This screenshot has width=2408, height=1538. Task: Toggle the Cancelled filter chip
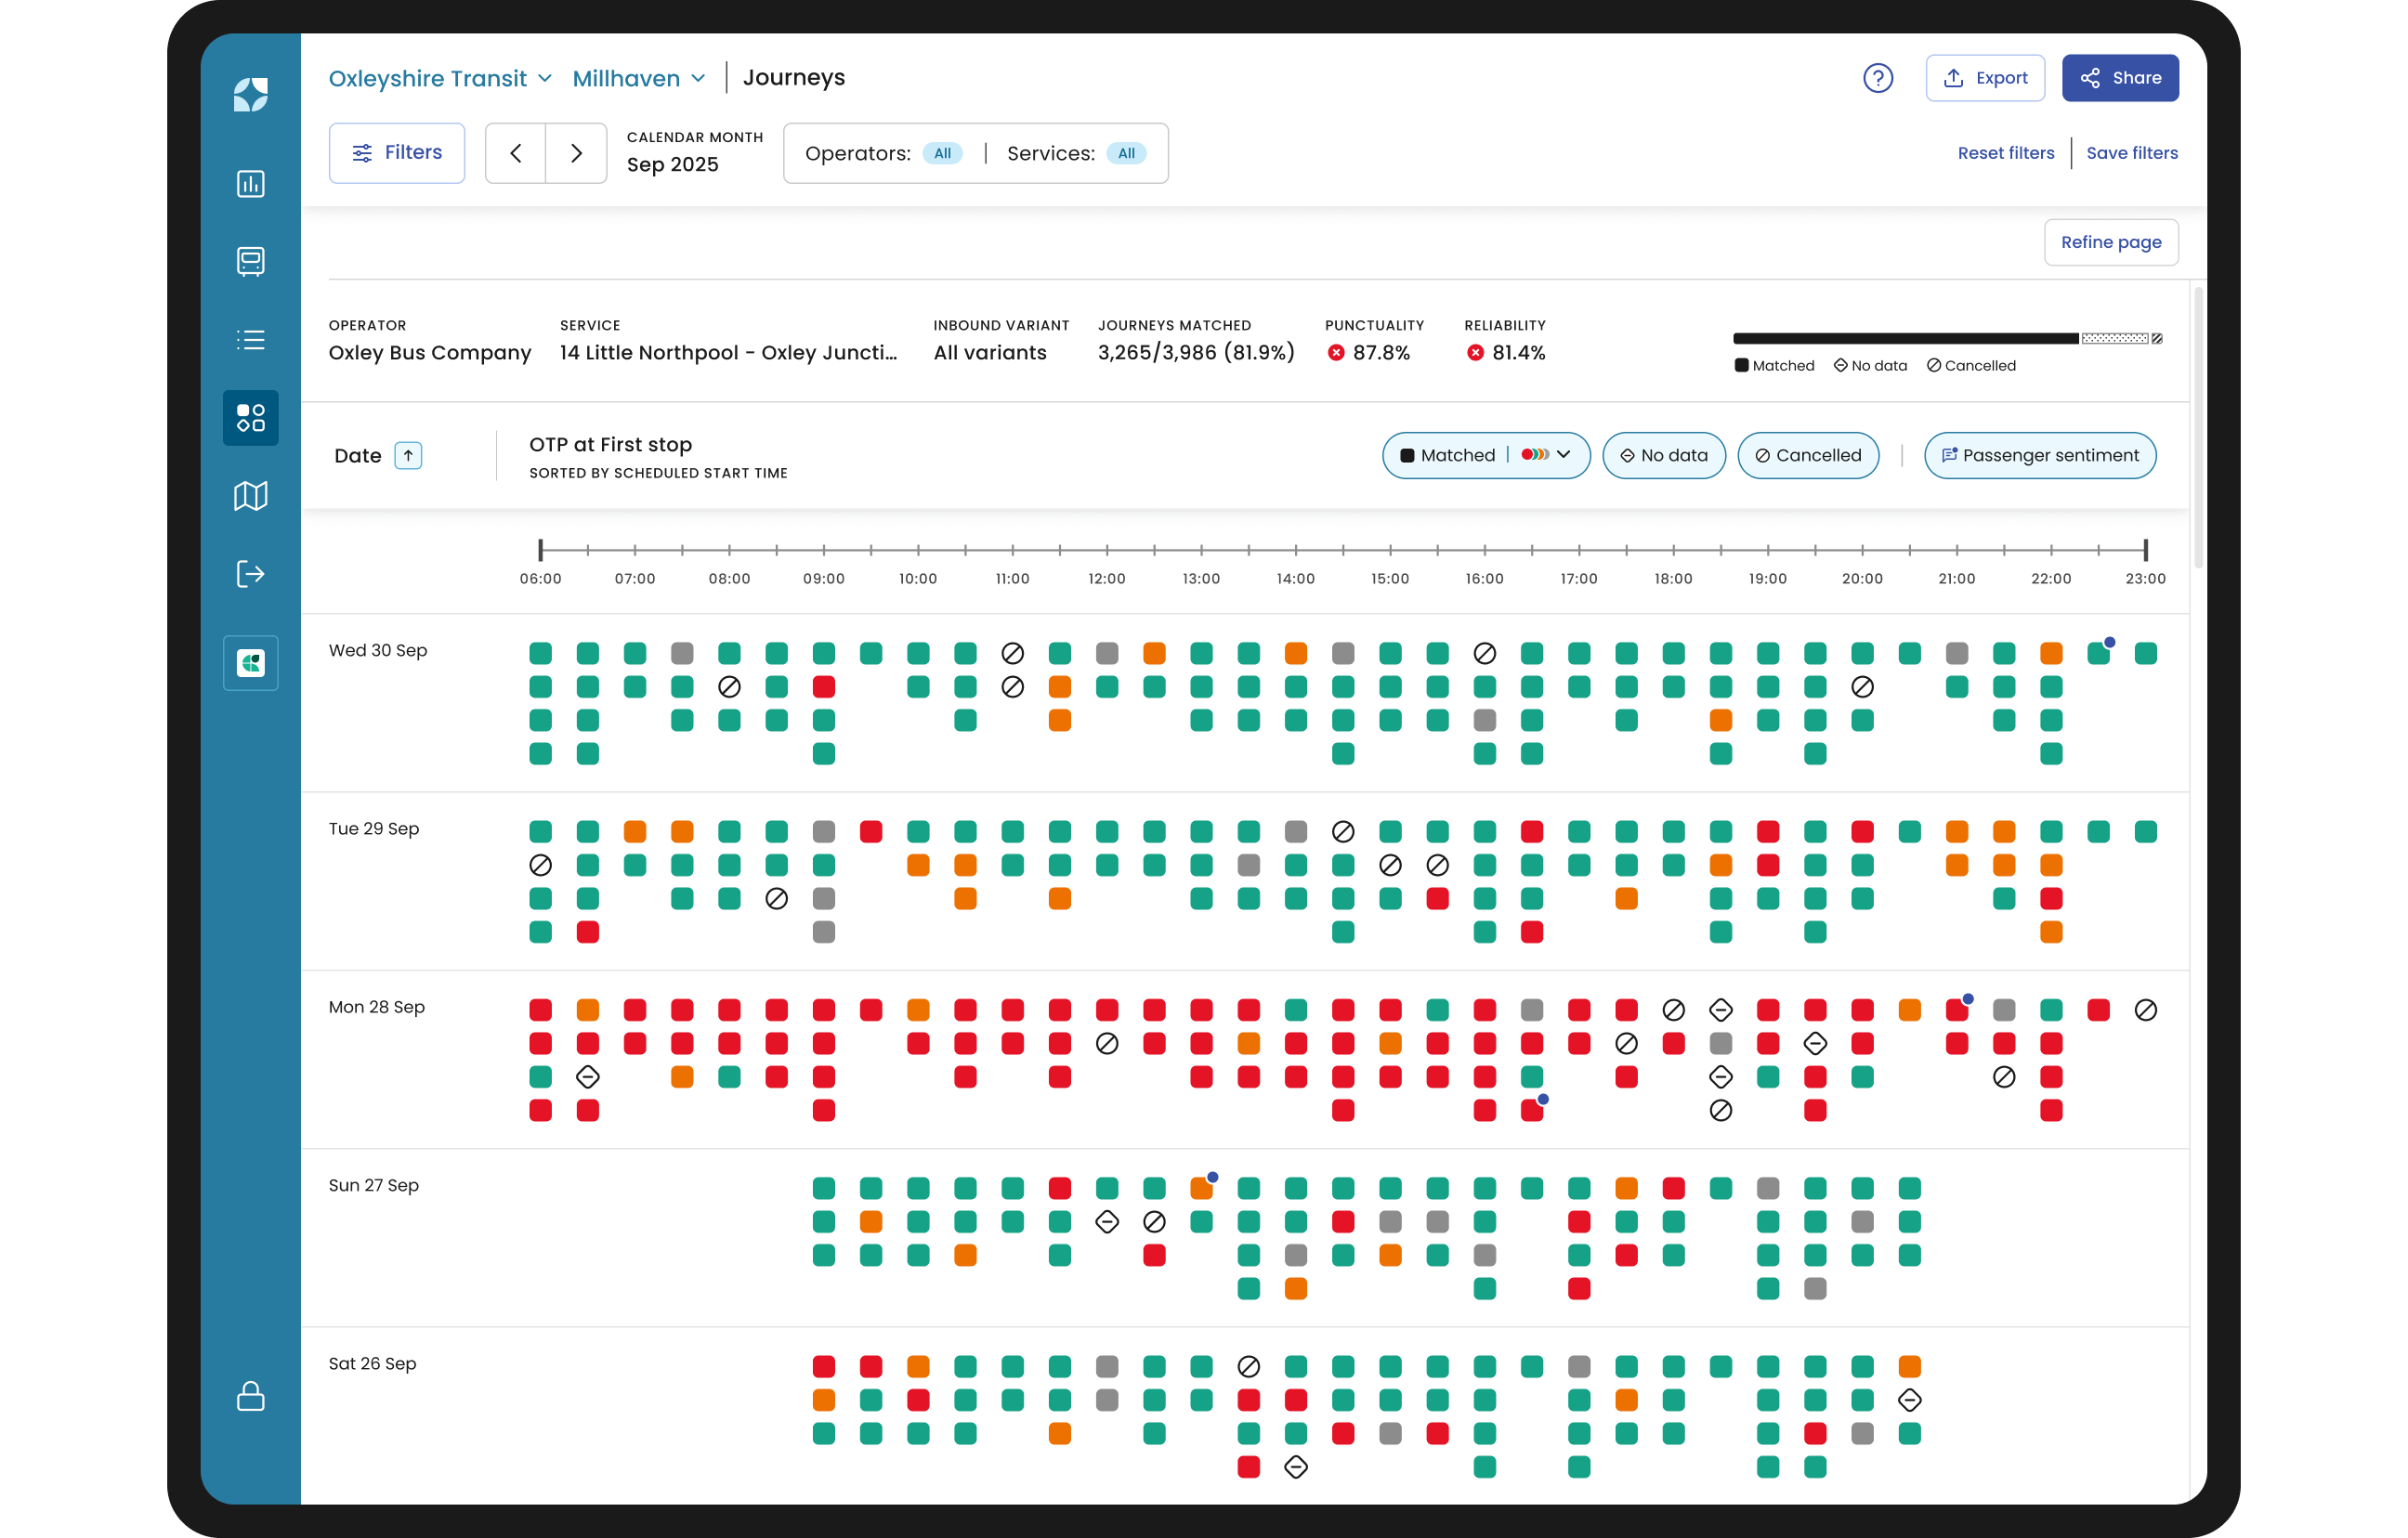(1807, 456)
